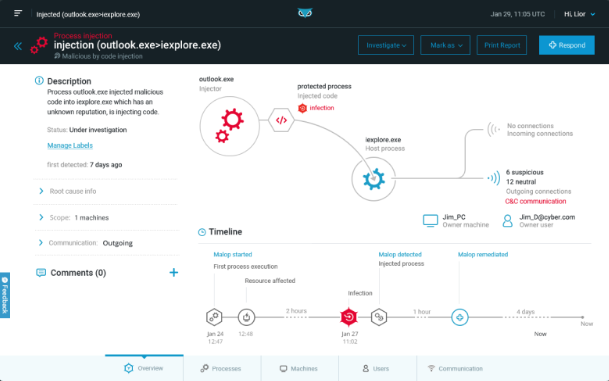Viewport: 609px width, 381px height.
Task: Open the Investigate dropdown
Action: tap(386, 45)
